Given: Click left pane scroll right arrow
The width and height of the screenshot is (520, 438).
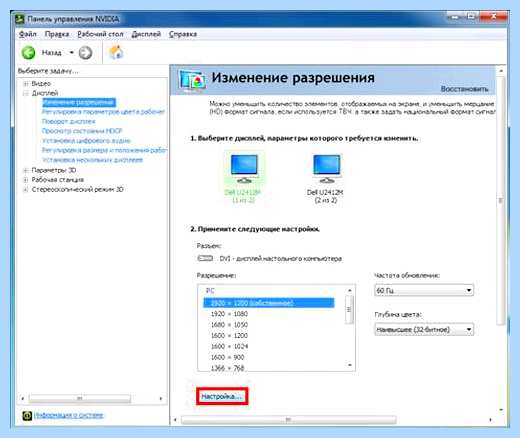Looking at the screenshot, I should pos(161,398).
